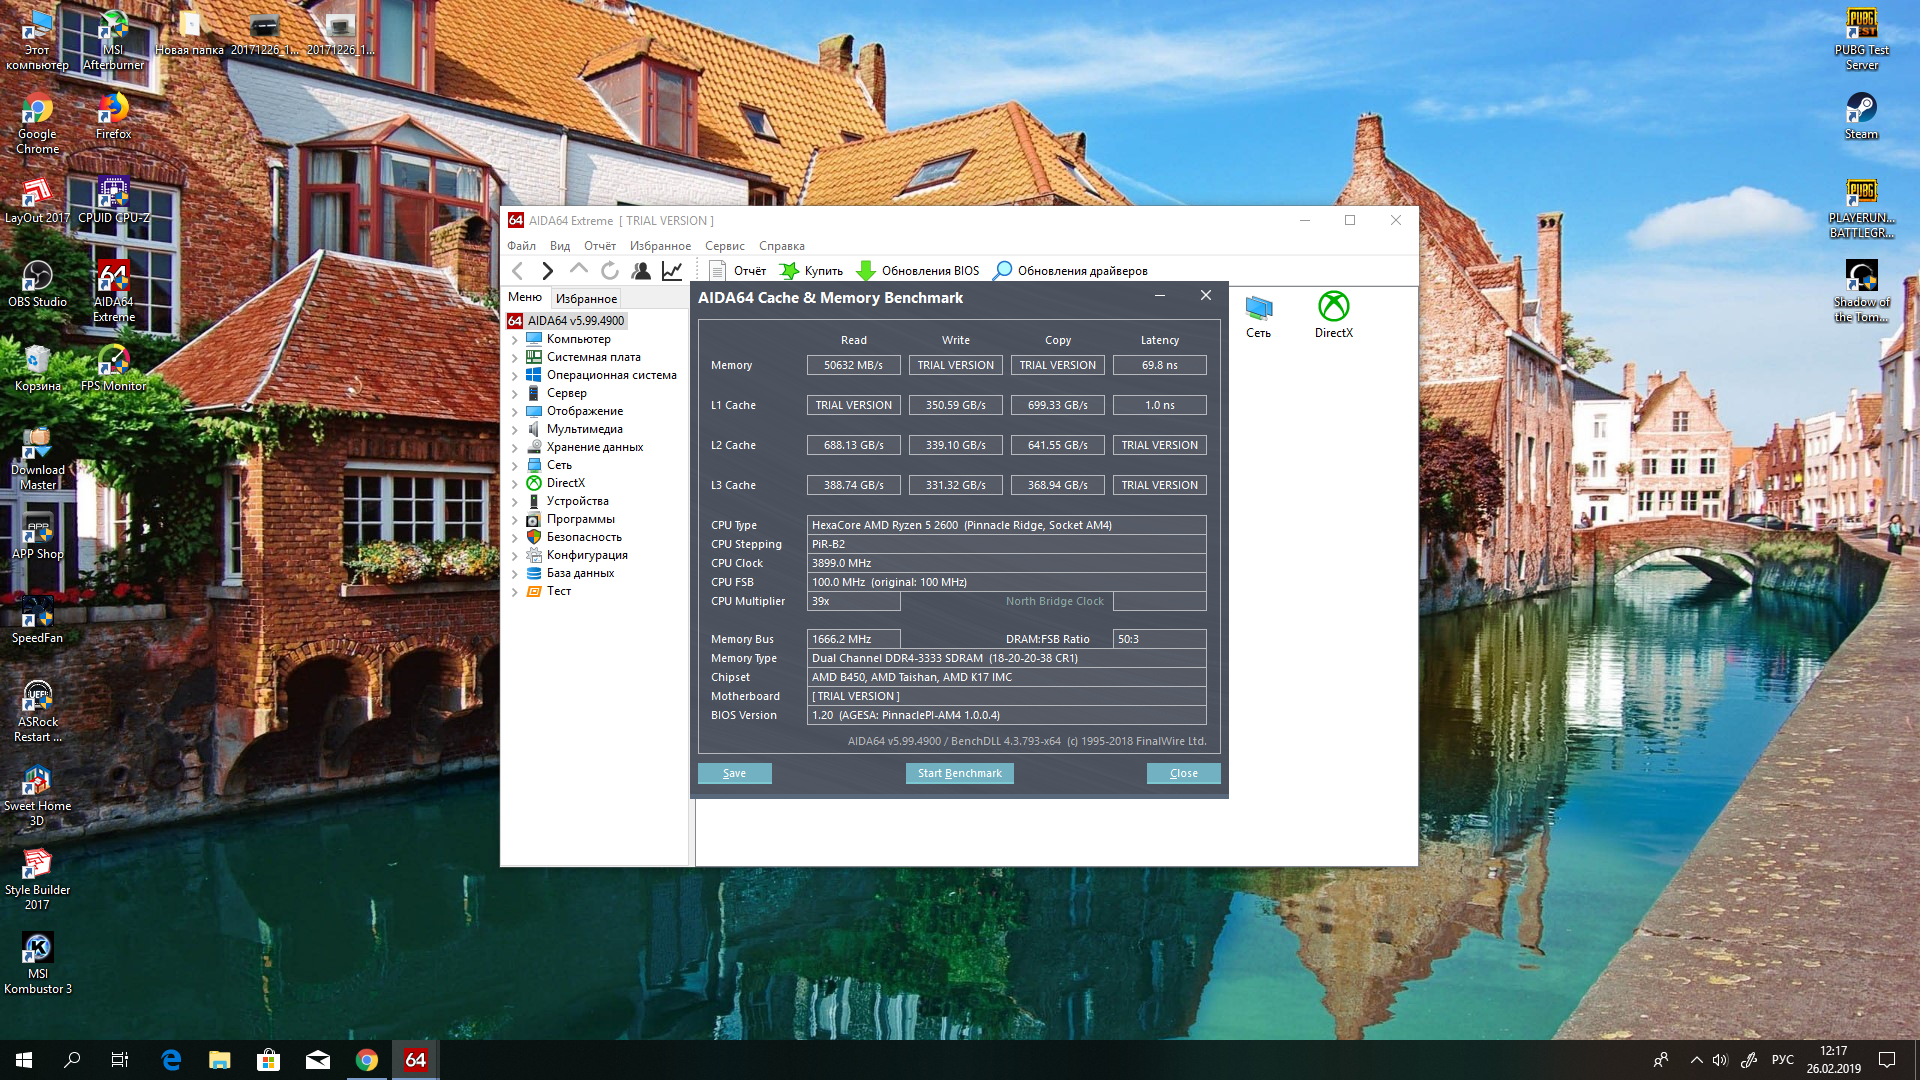Click the Forward navigation arrow in toolbar
This screenshot has width=1920, height=1080.
coord(547,271)
